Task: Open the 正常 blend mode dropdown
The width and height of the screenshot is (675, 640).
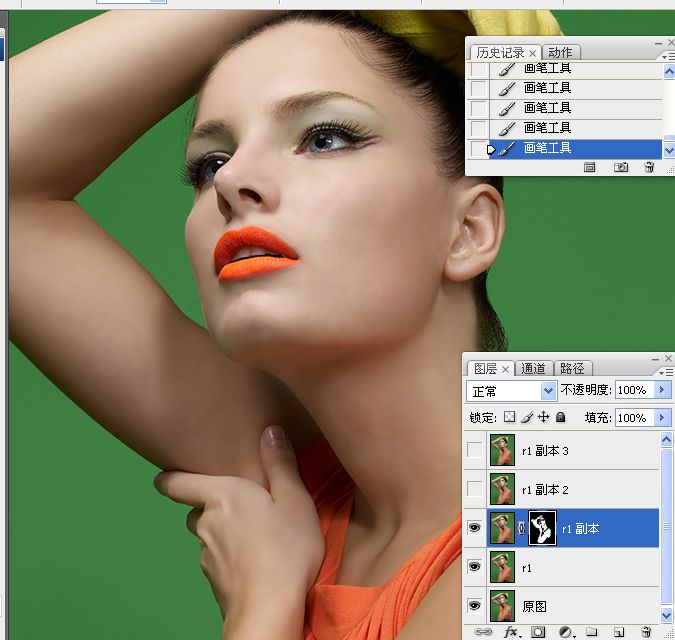Action: [511, 391]
